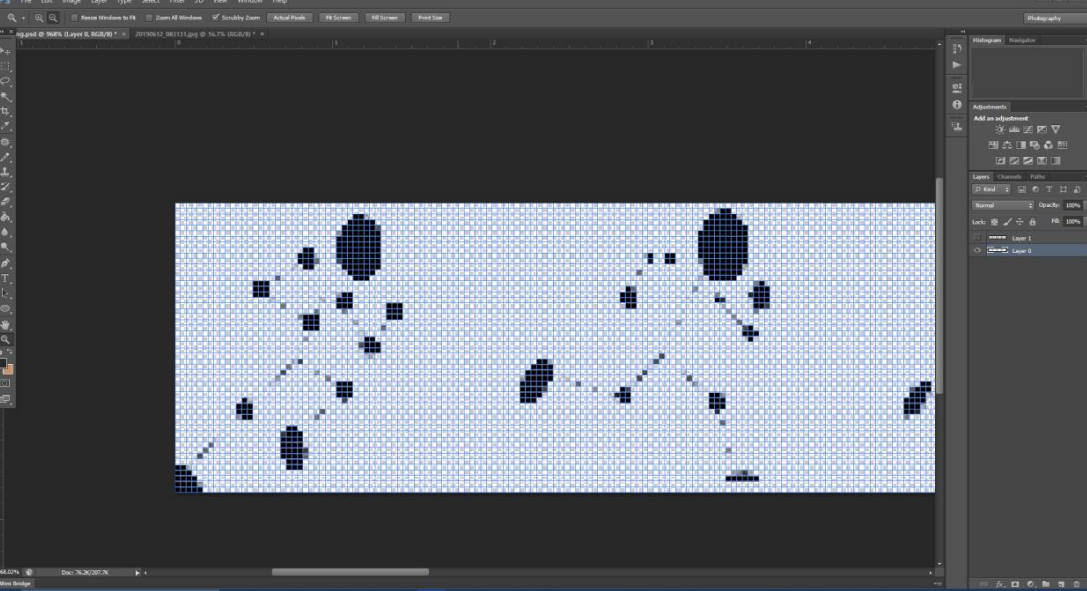
Task: Switch to the Navigator tab
Action: [x=1022, y=41]
